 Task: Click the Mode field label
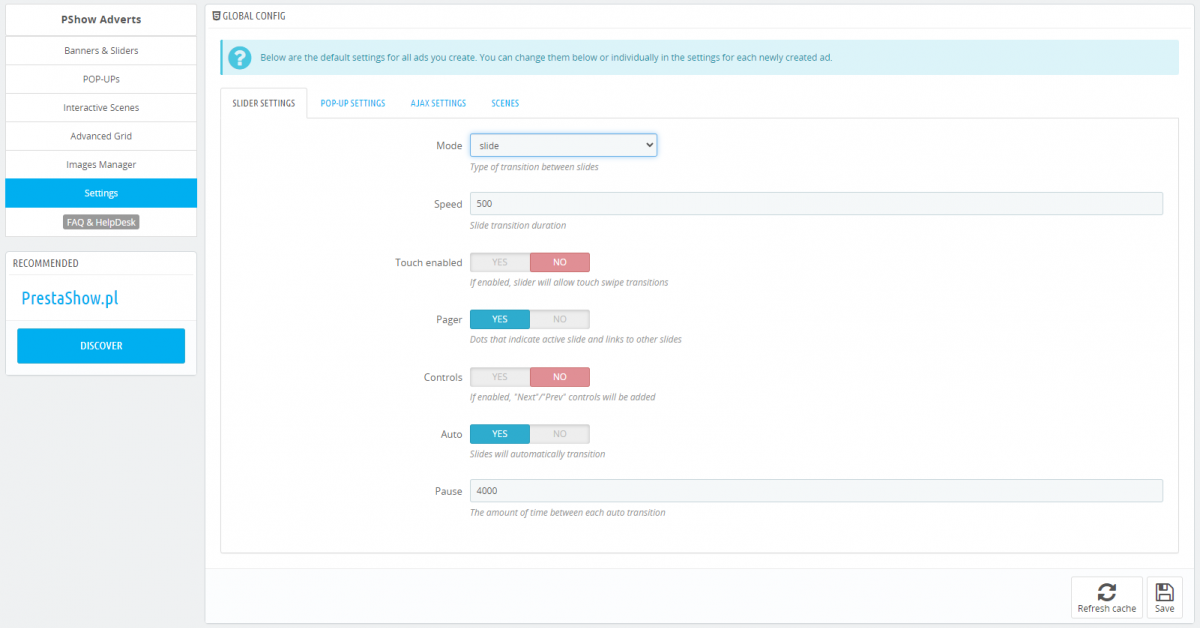coord(449,146)
